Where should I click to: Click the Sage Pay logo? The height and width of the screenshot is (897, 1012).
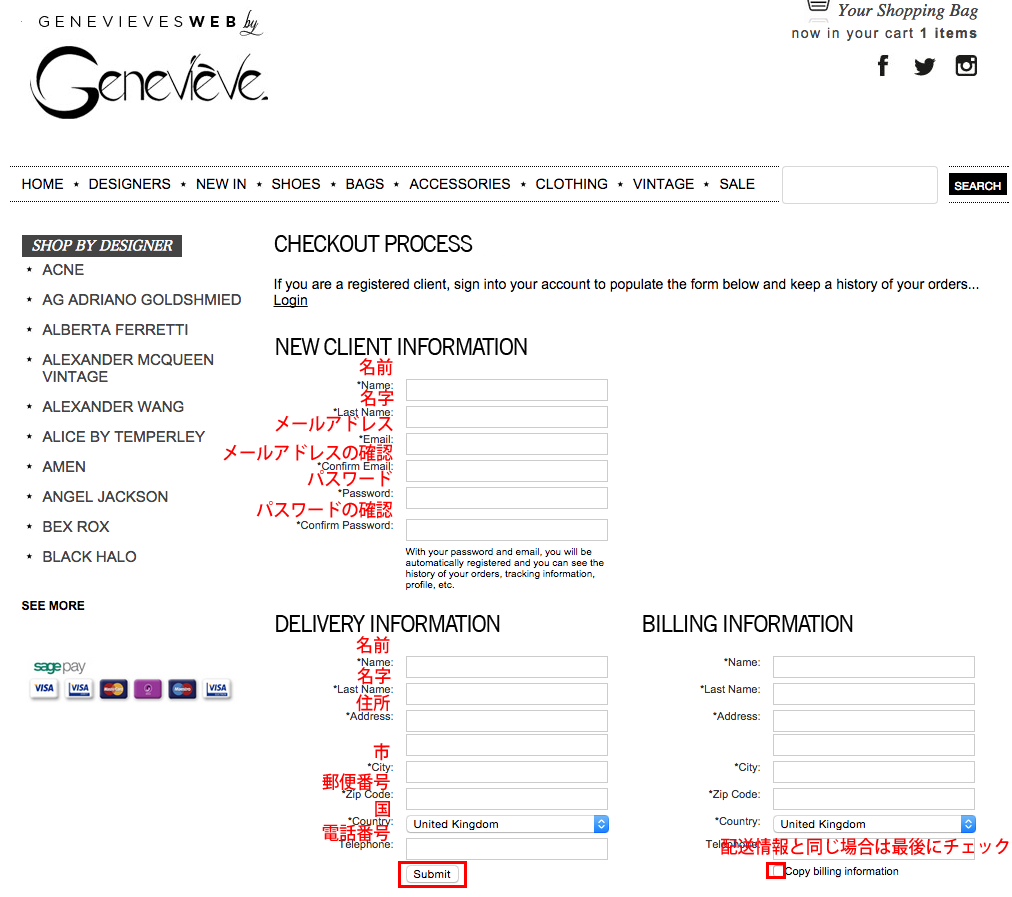tap(59, 666)
